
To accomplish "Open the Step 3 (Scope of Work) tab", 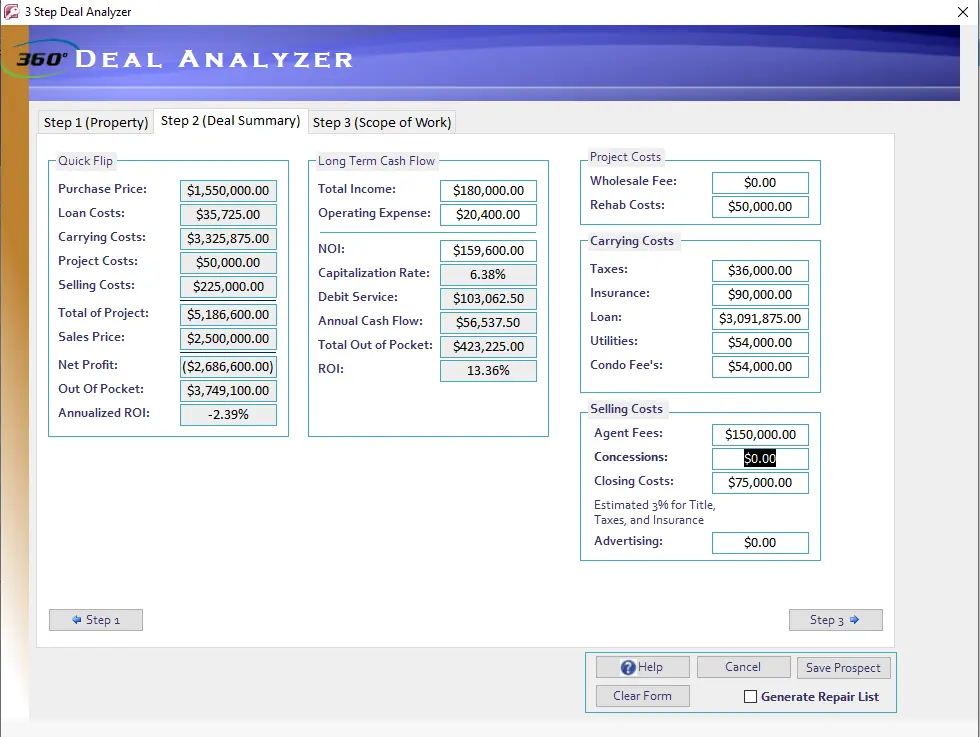I will click(382, 122).
